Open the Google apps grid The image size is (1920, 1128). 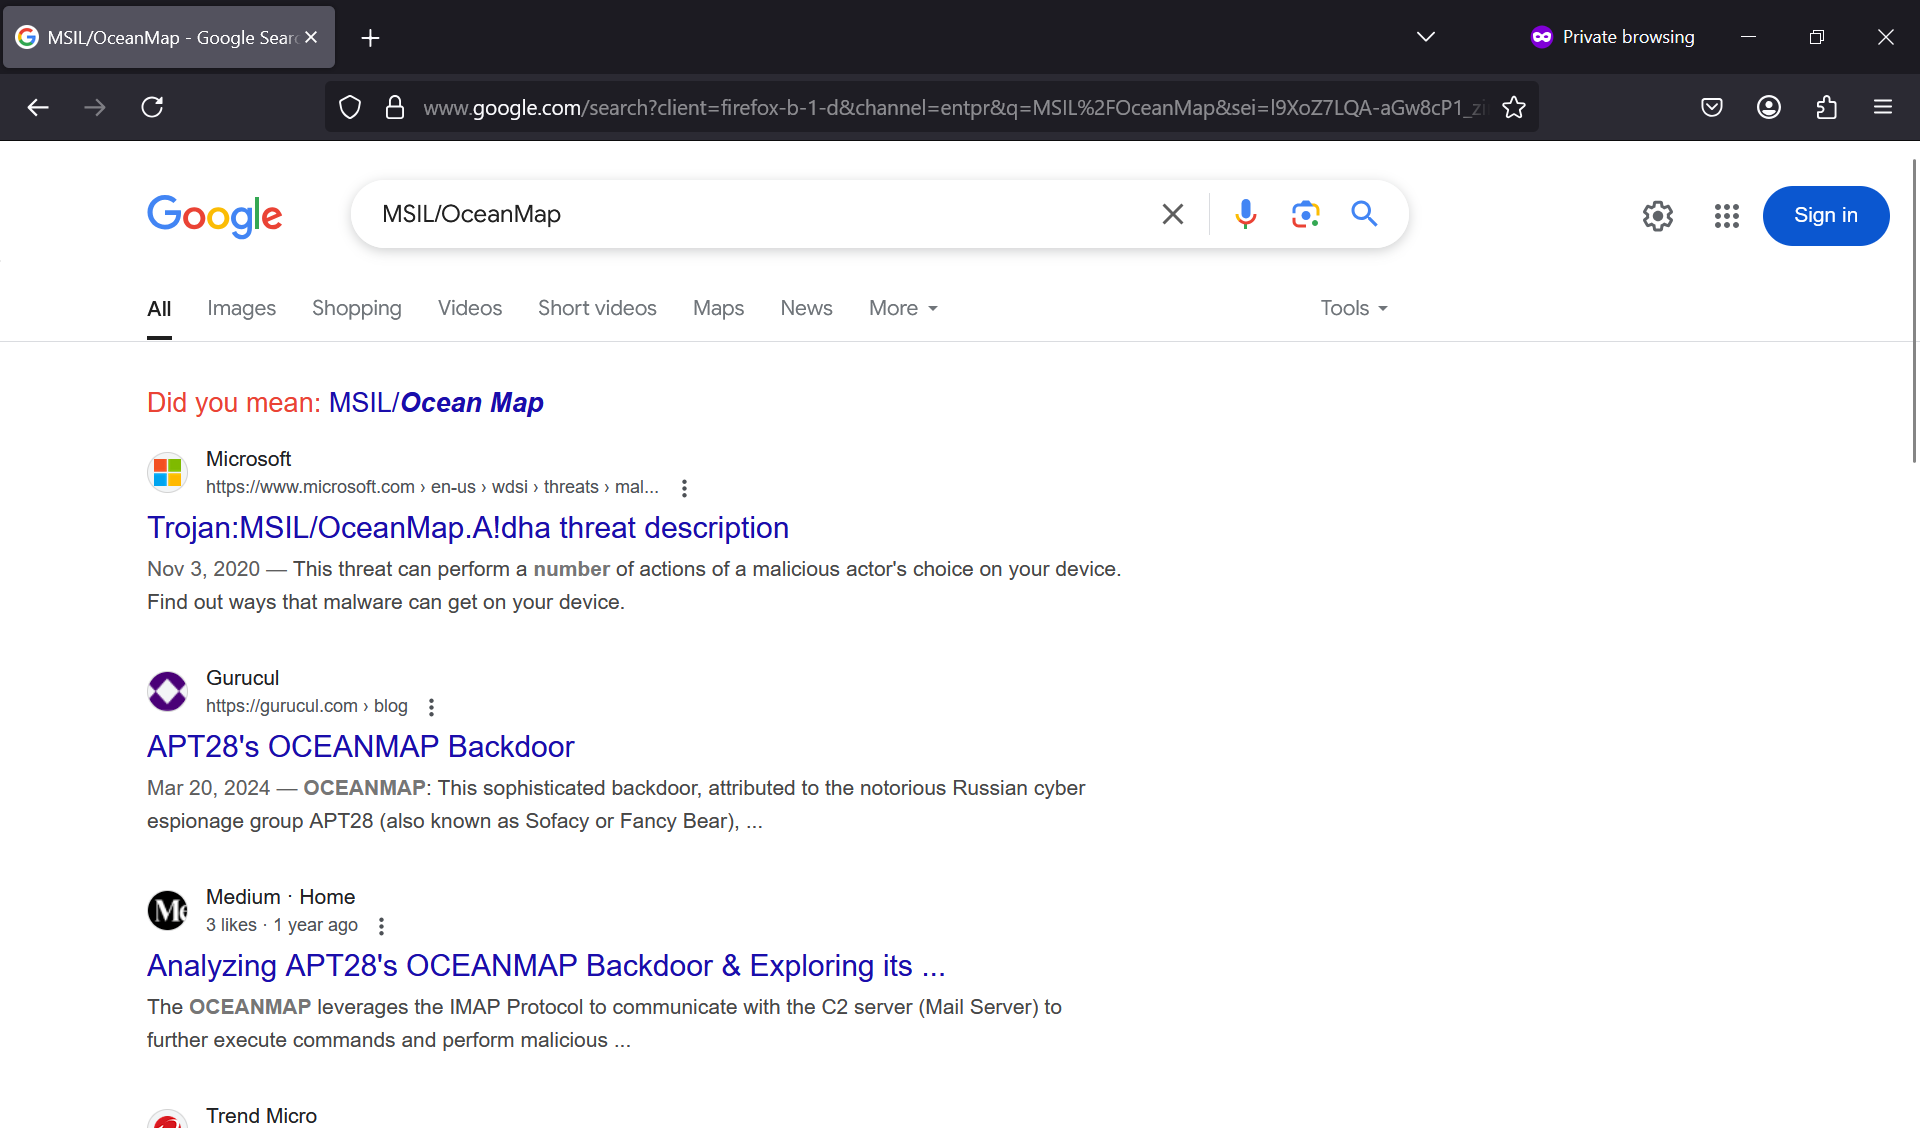[x=1727, y=216]
